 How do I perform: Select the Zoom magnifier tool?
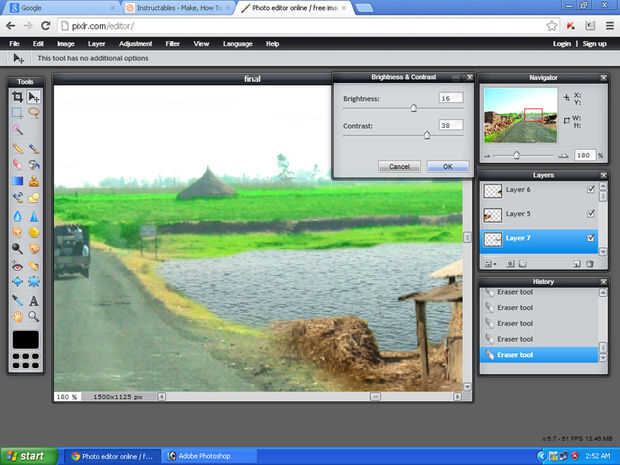click(34, 316)
